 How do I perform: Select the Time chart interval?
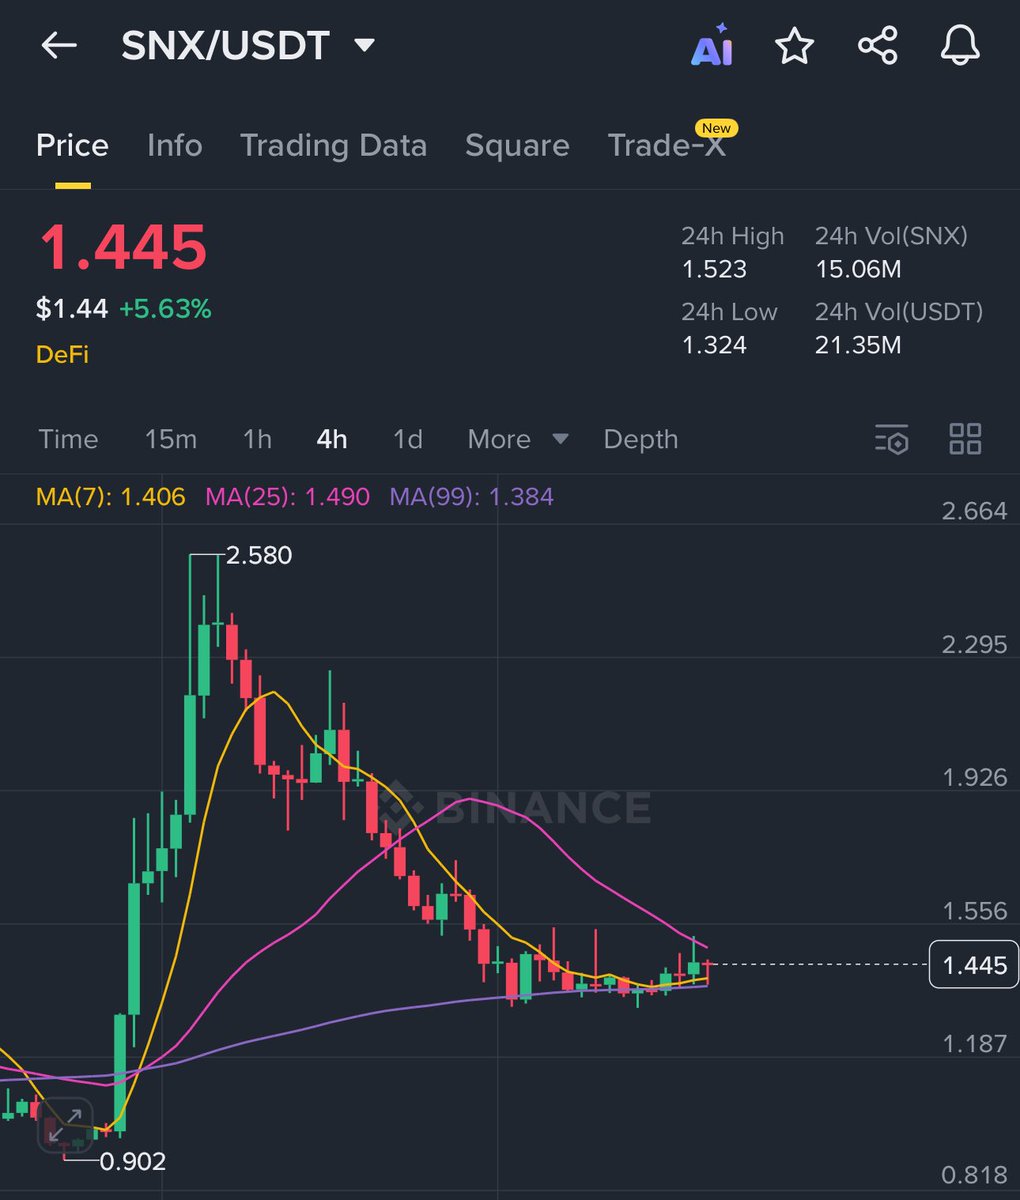pos(68,439)
